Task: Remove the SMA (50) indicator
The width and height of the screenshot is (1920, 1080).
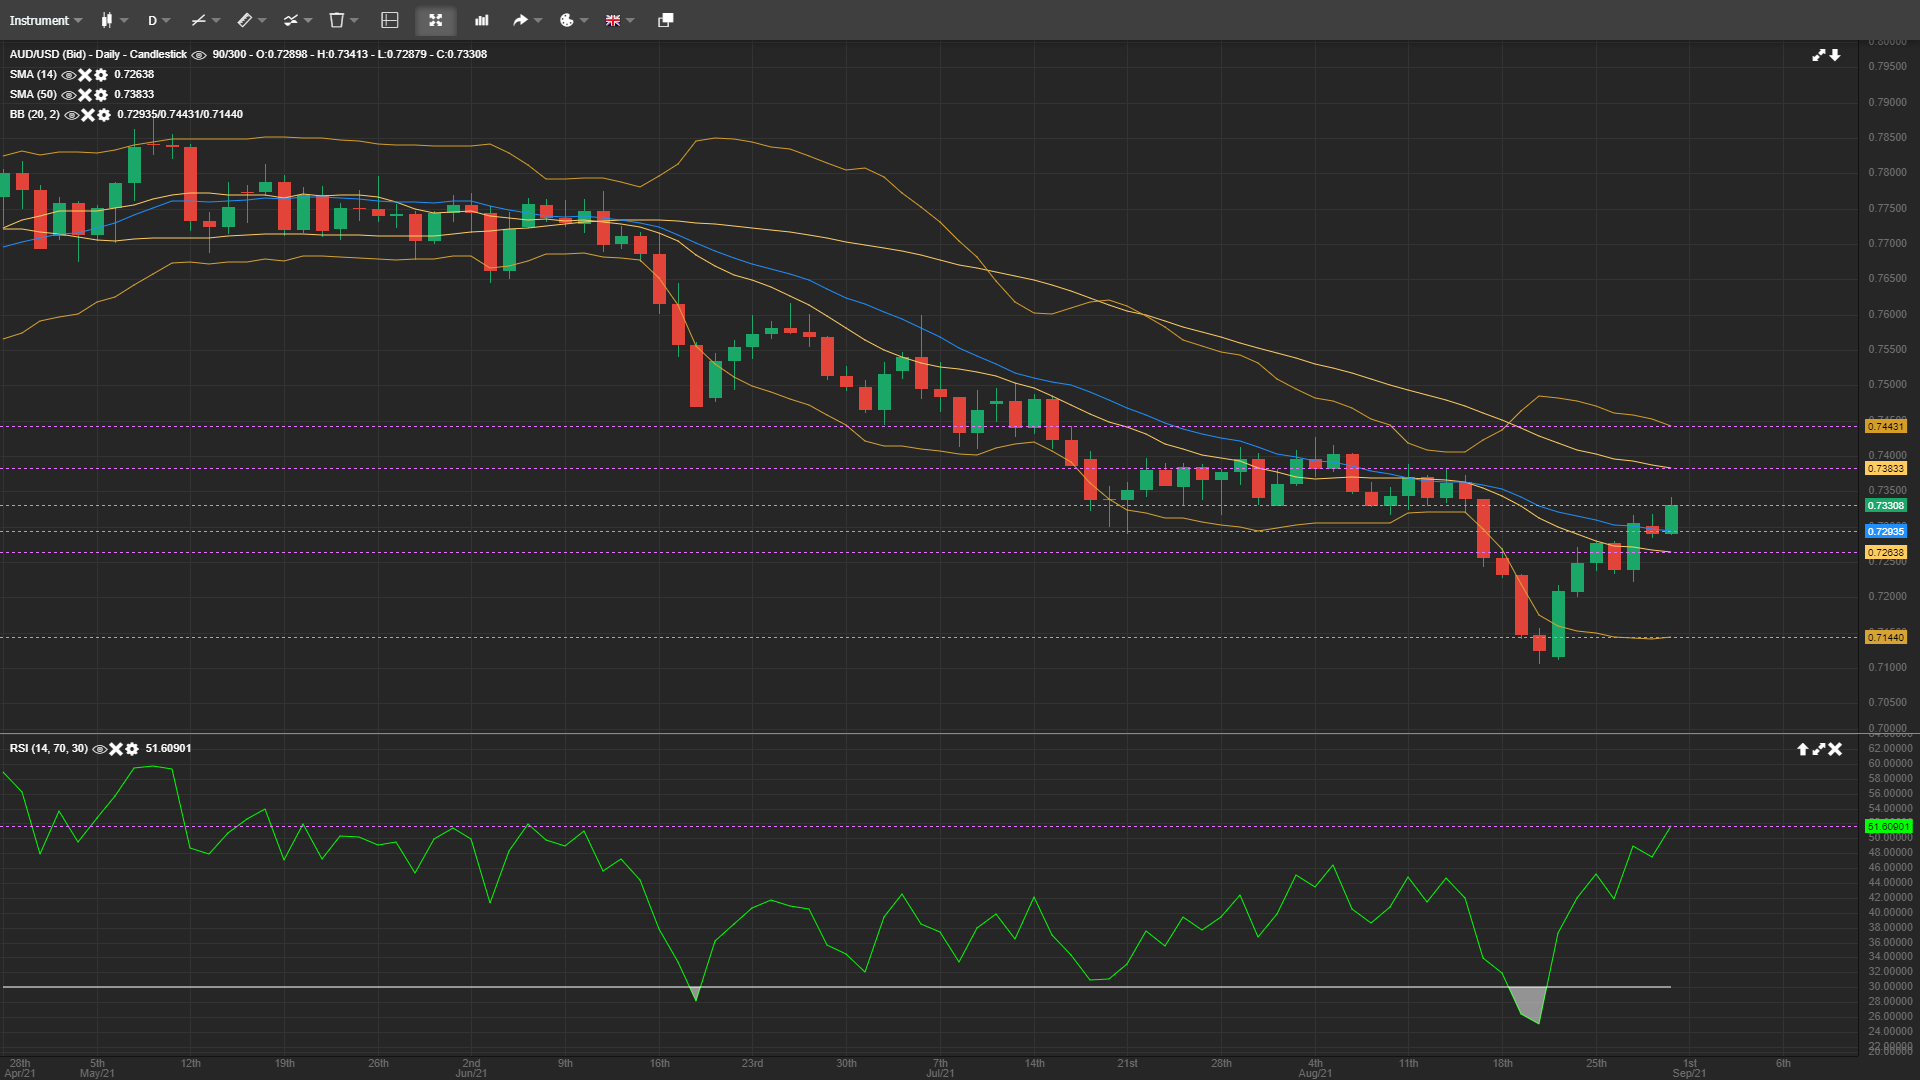Action: coord(85,95)
